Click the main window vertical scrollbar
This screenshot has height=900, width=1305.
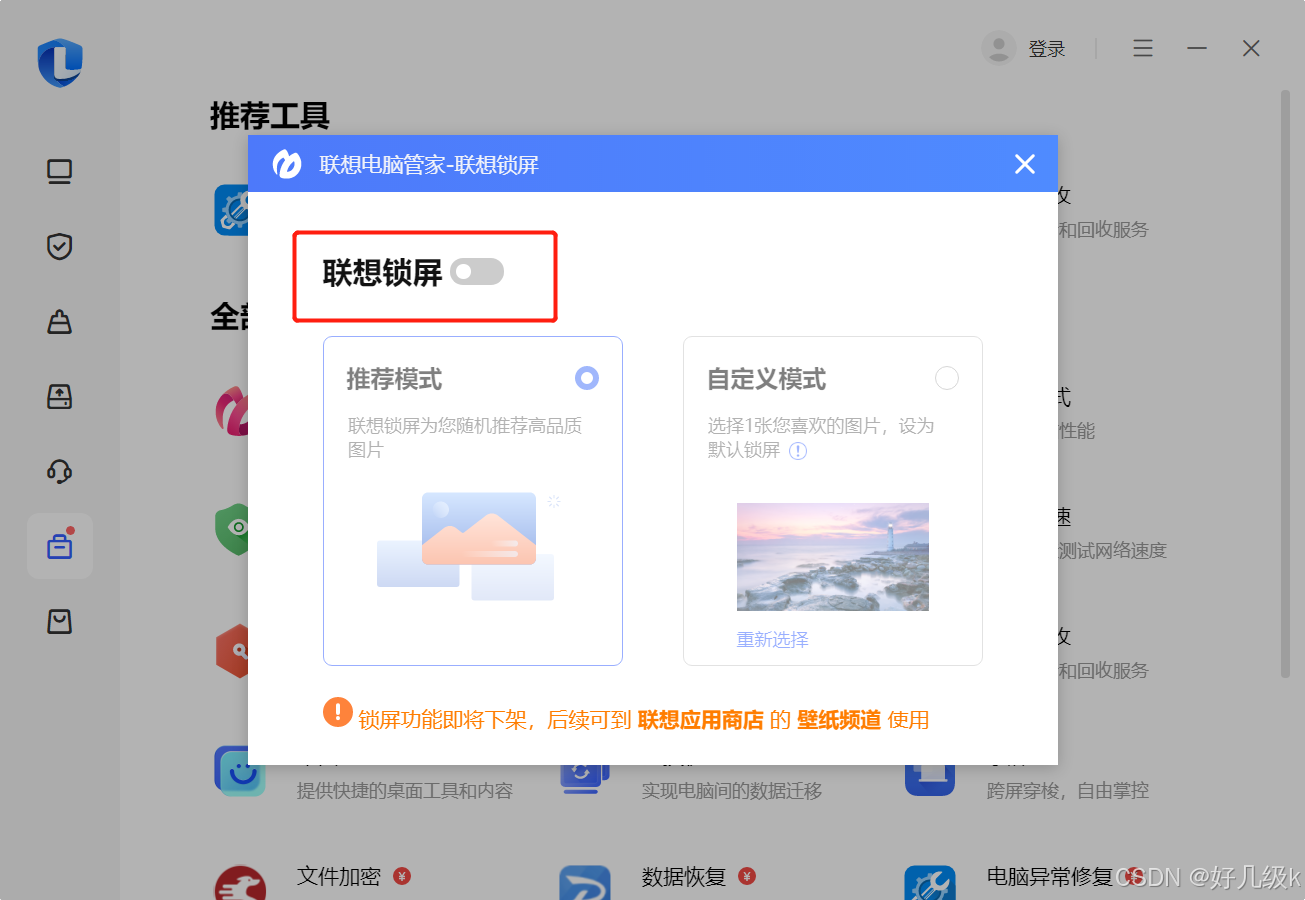tap(1286, 385)
